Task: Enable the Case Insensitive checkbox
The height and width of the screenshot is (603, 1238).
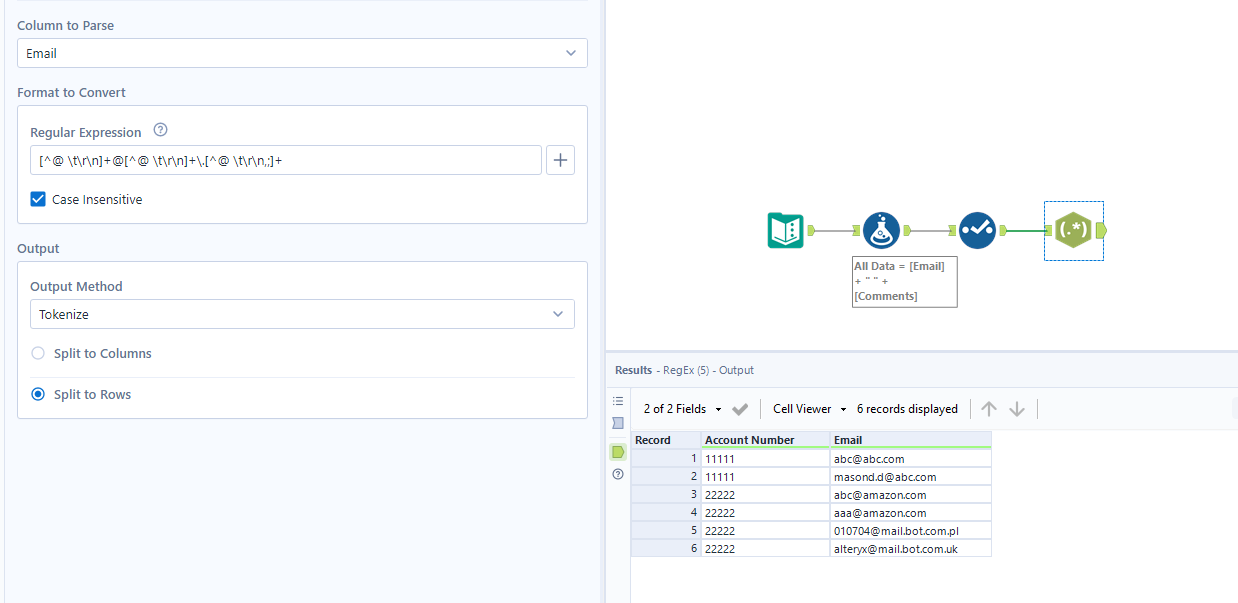Action: pos(37,199)
